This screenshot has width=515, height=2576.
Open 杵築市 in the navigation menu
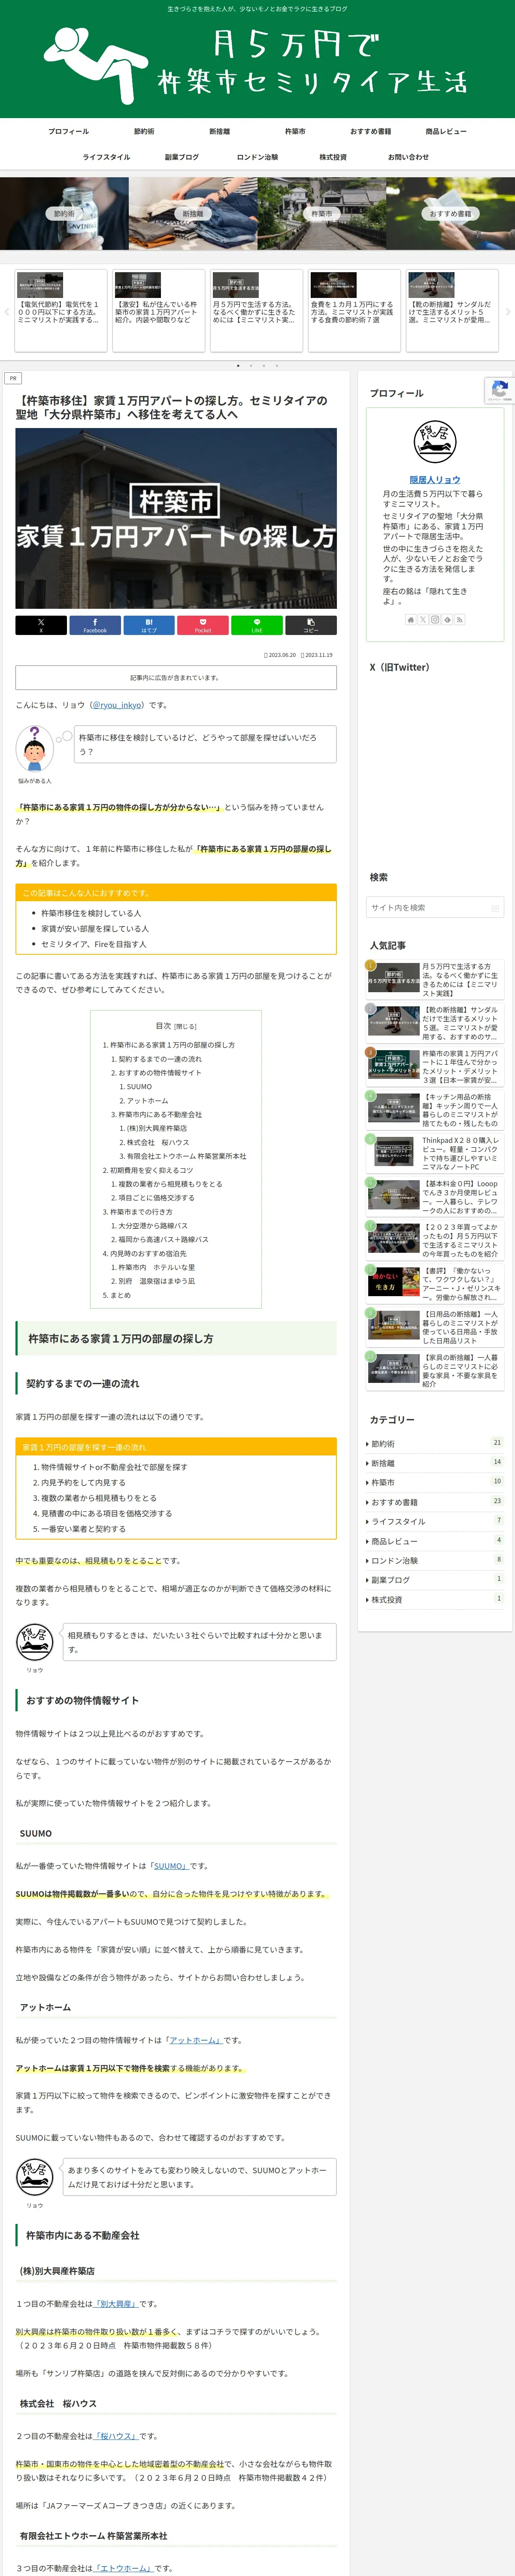pyautogui.click(x=295, y=131)
